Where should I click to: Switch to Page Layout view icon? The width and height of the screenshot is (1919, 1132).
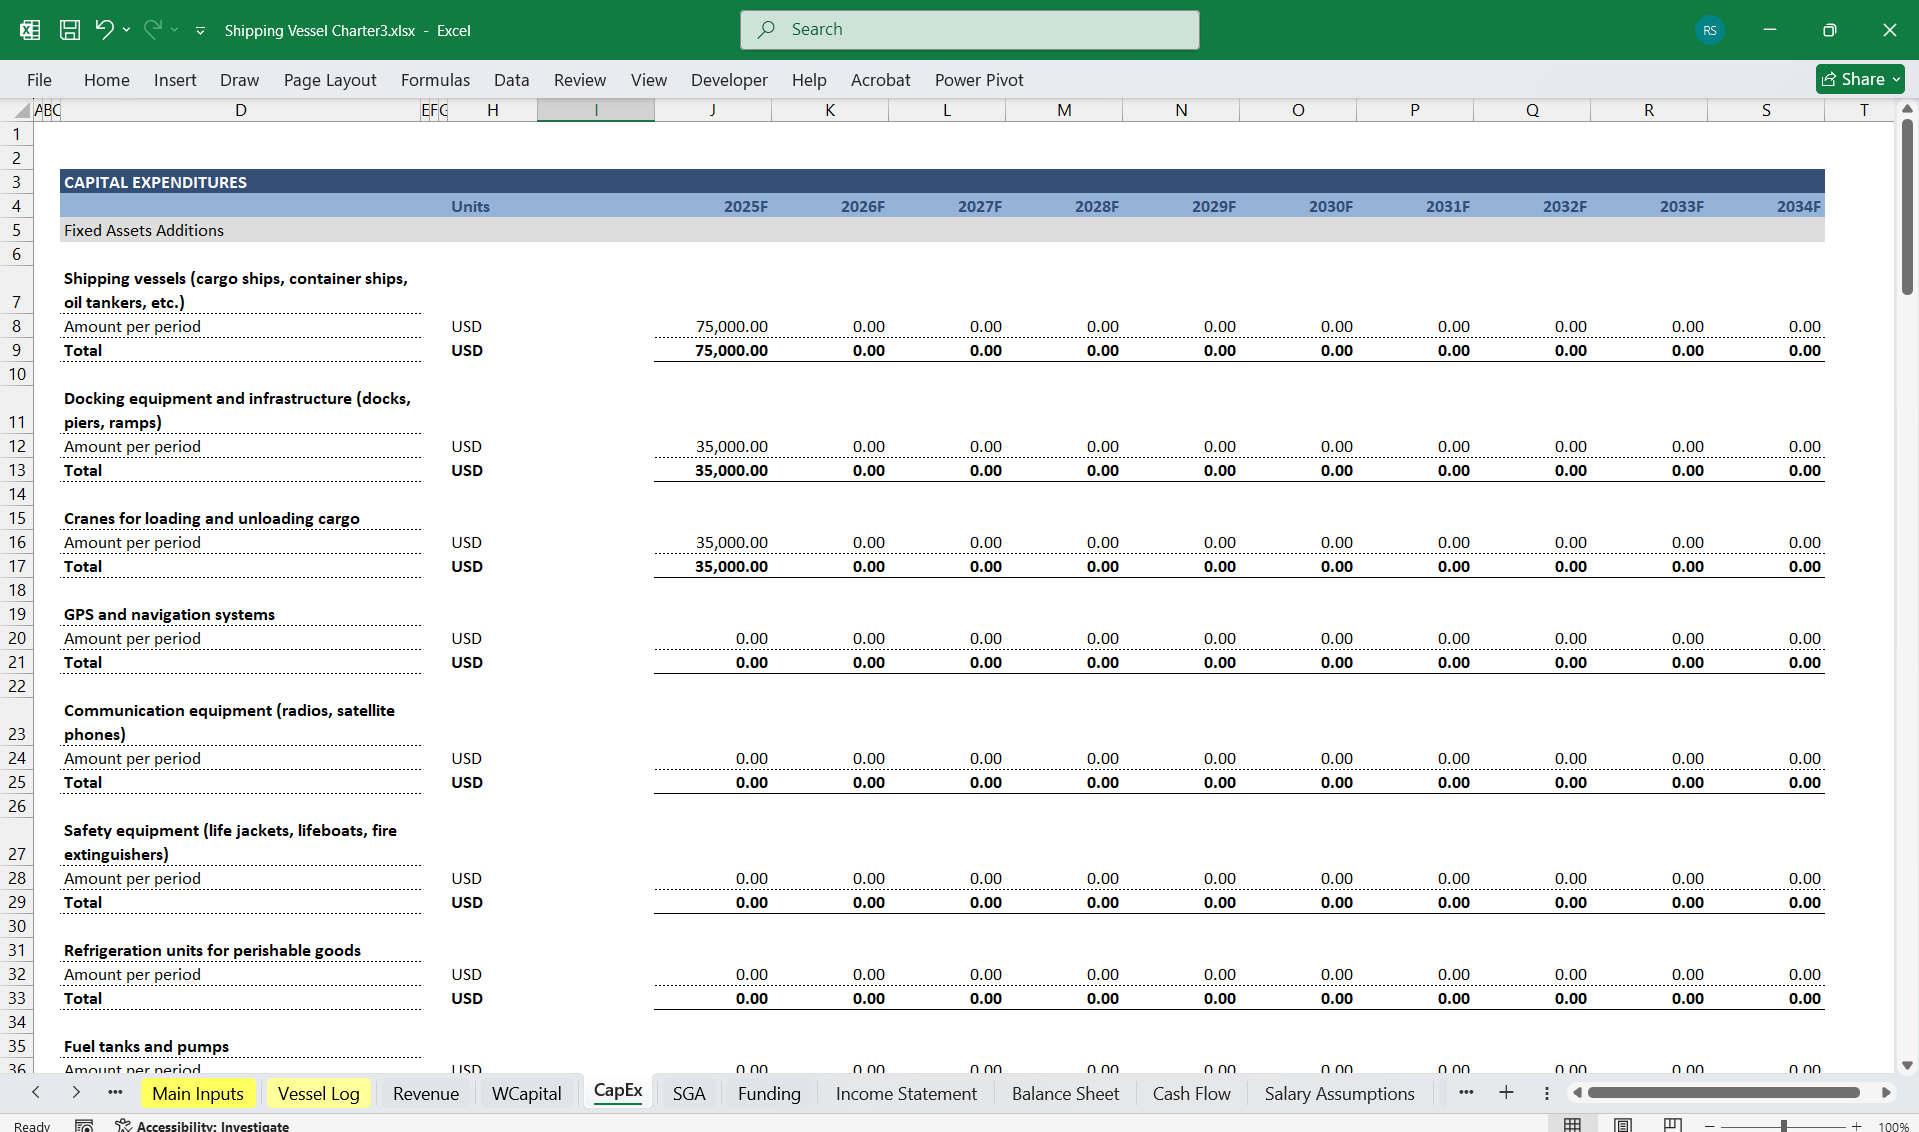point(1623,1125)
